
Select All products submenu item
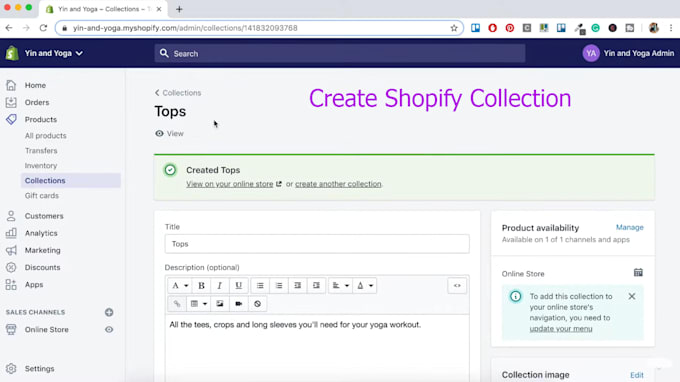tap(46, 136)
